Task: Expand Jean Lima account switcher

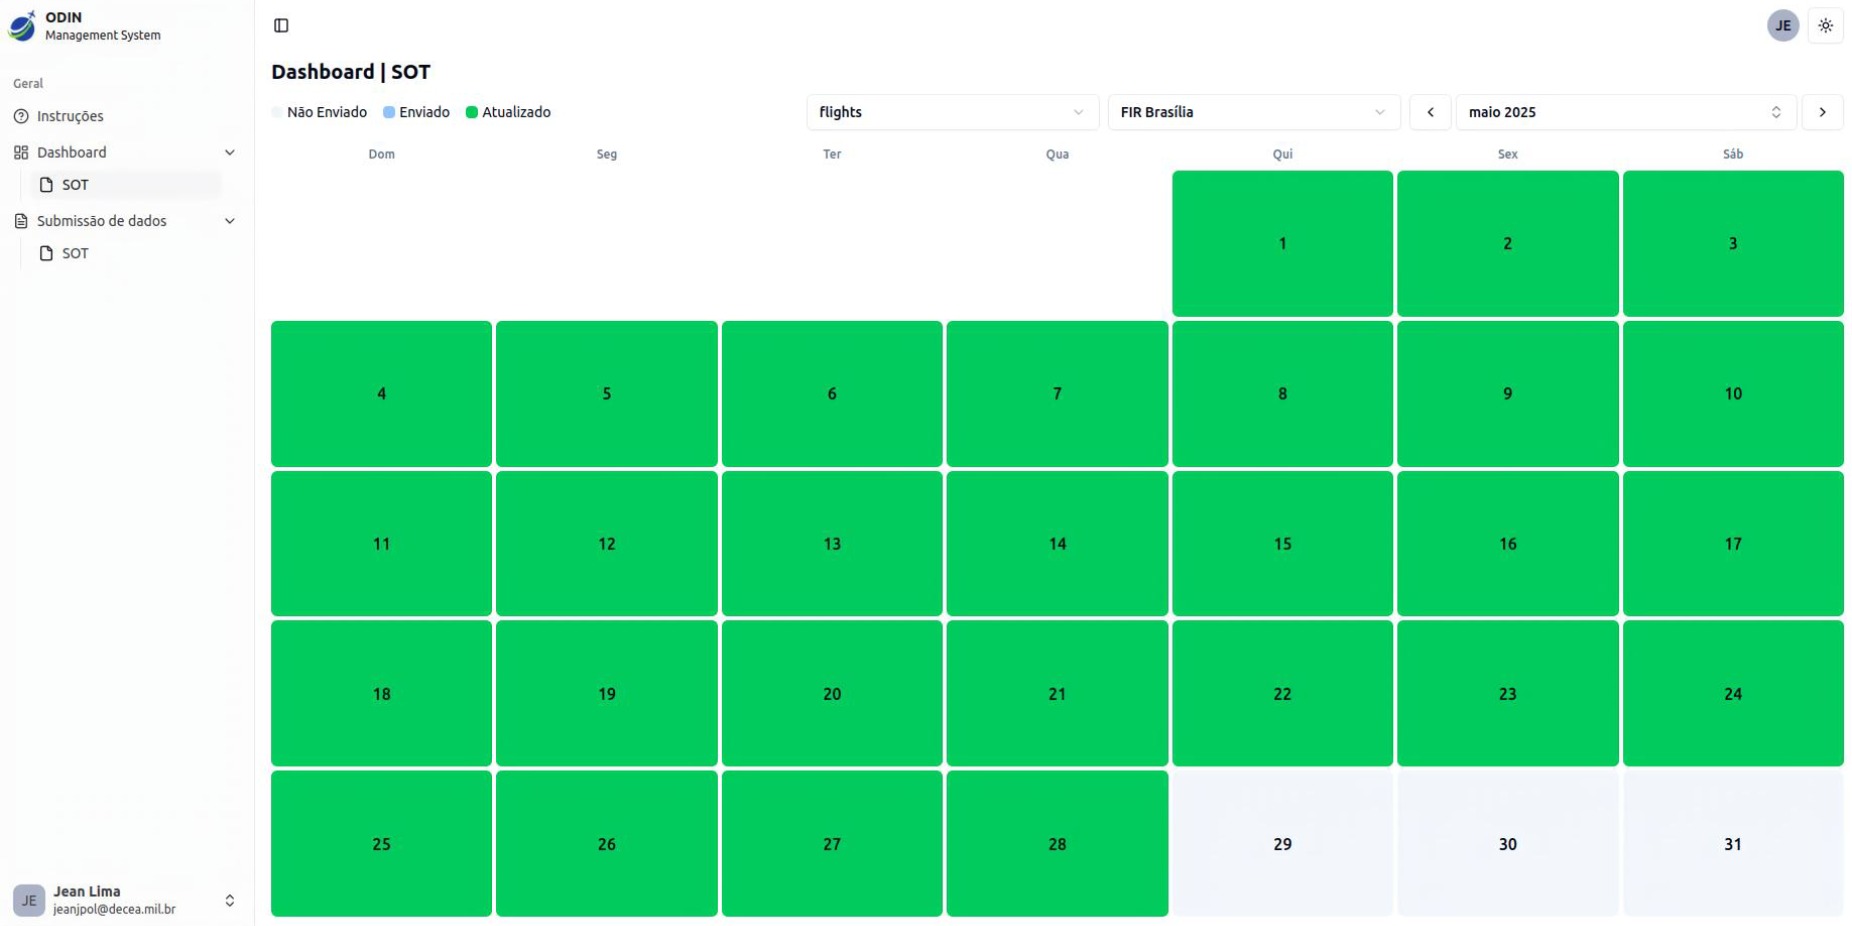Action: (229, 900)
